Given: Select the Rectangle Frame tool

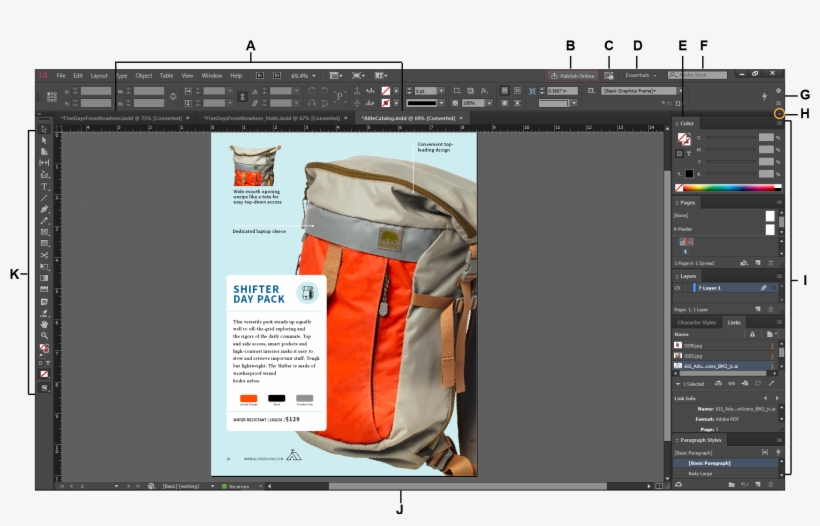Looking at the screenshot, I should click(x=44, y=232).
